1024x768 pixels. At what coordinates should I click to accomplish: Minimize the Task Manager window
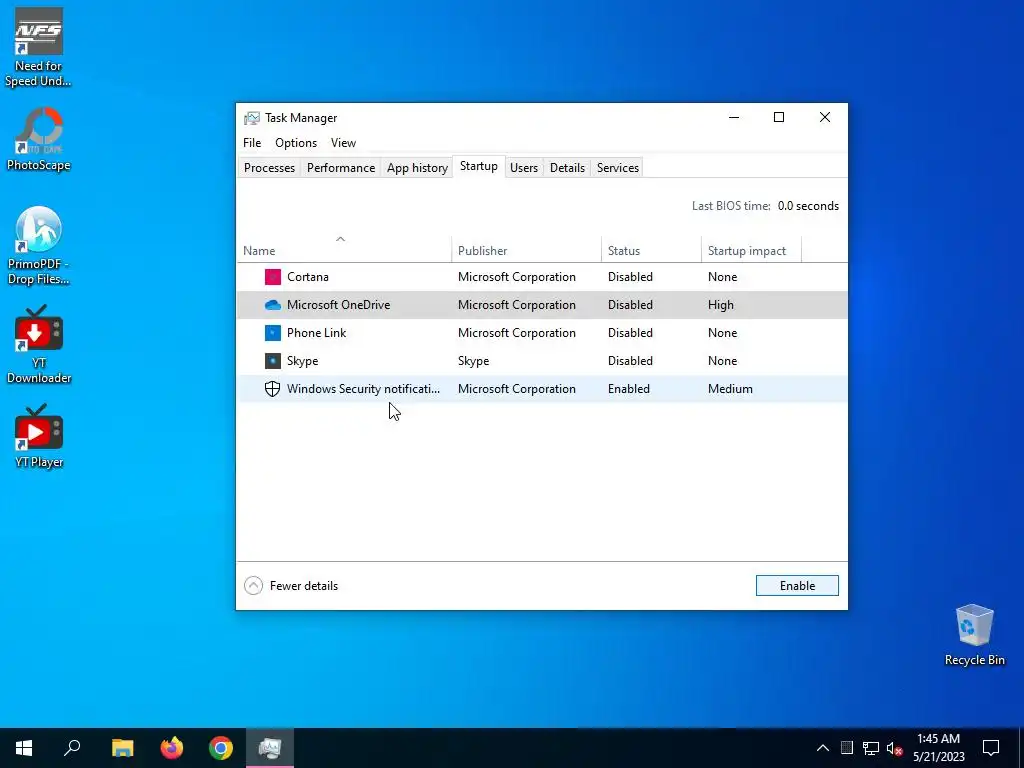(x=734, y=118)
